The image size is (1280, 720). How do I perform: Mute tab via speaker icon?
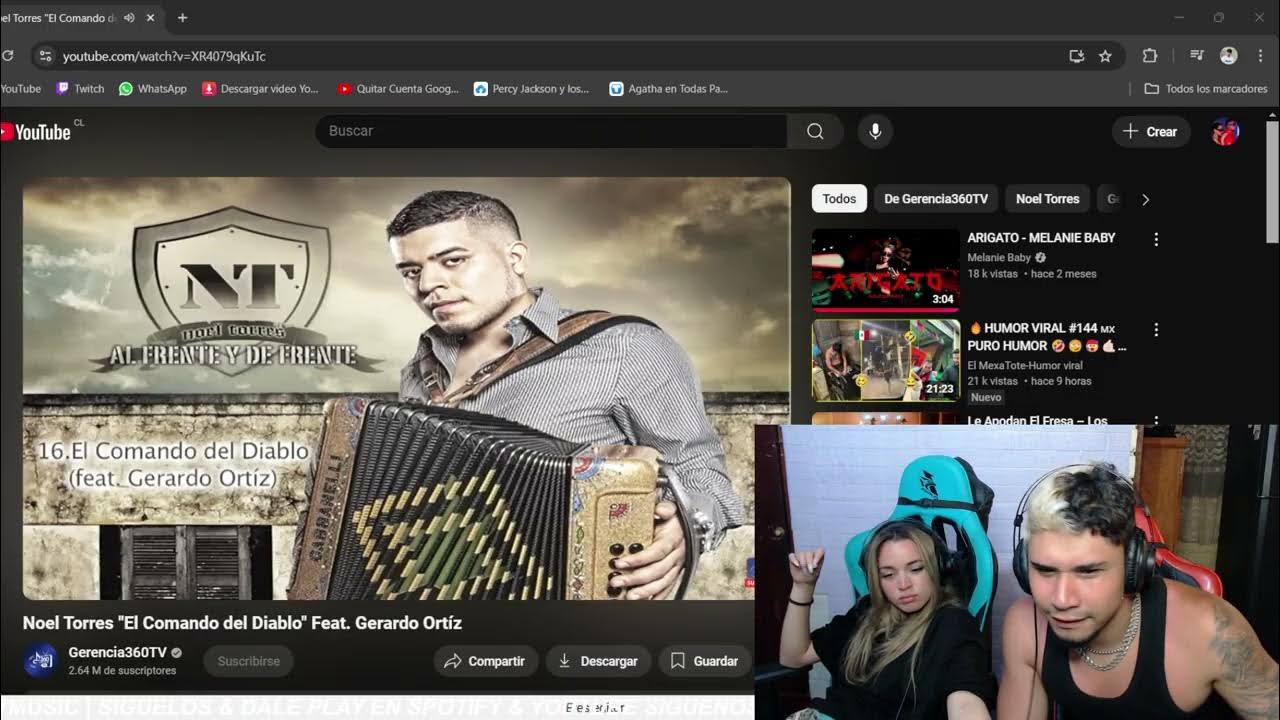[129, 18]
